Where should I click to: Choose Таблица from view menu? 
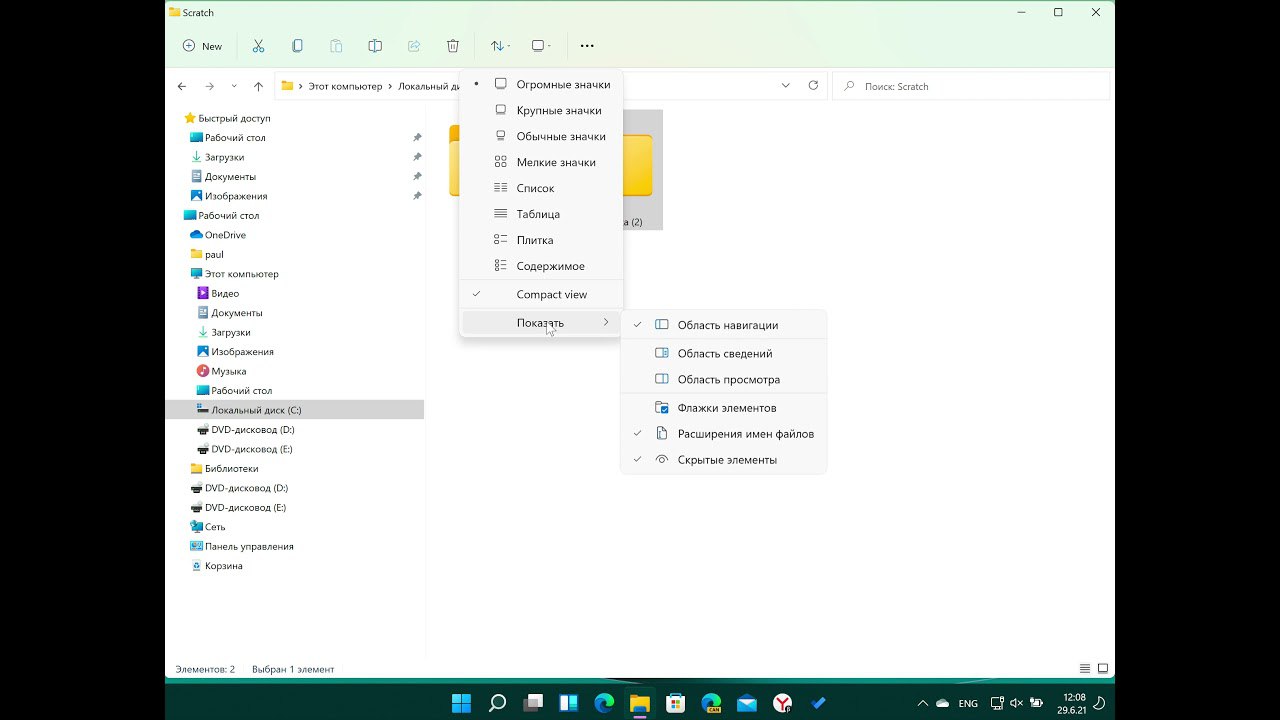point(541,214)
